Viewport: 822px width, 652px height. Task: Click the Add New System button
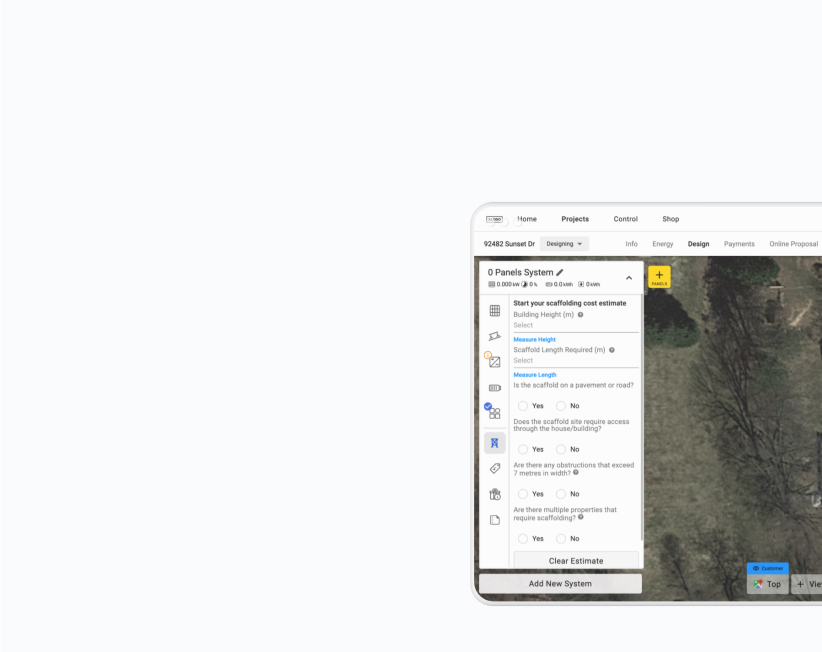(560, 583)
